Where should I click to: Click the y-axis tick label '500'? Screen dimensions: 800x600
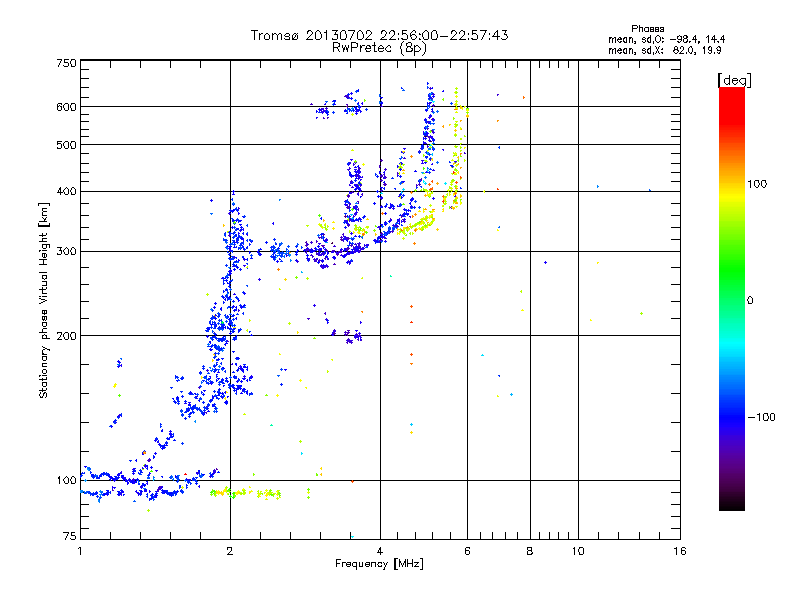click(66, 145)
